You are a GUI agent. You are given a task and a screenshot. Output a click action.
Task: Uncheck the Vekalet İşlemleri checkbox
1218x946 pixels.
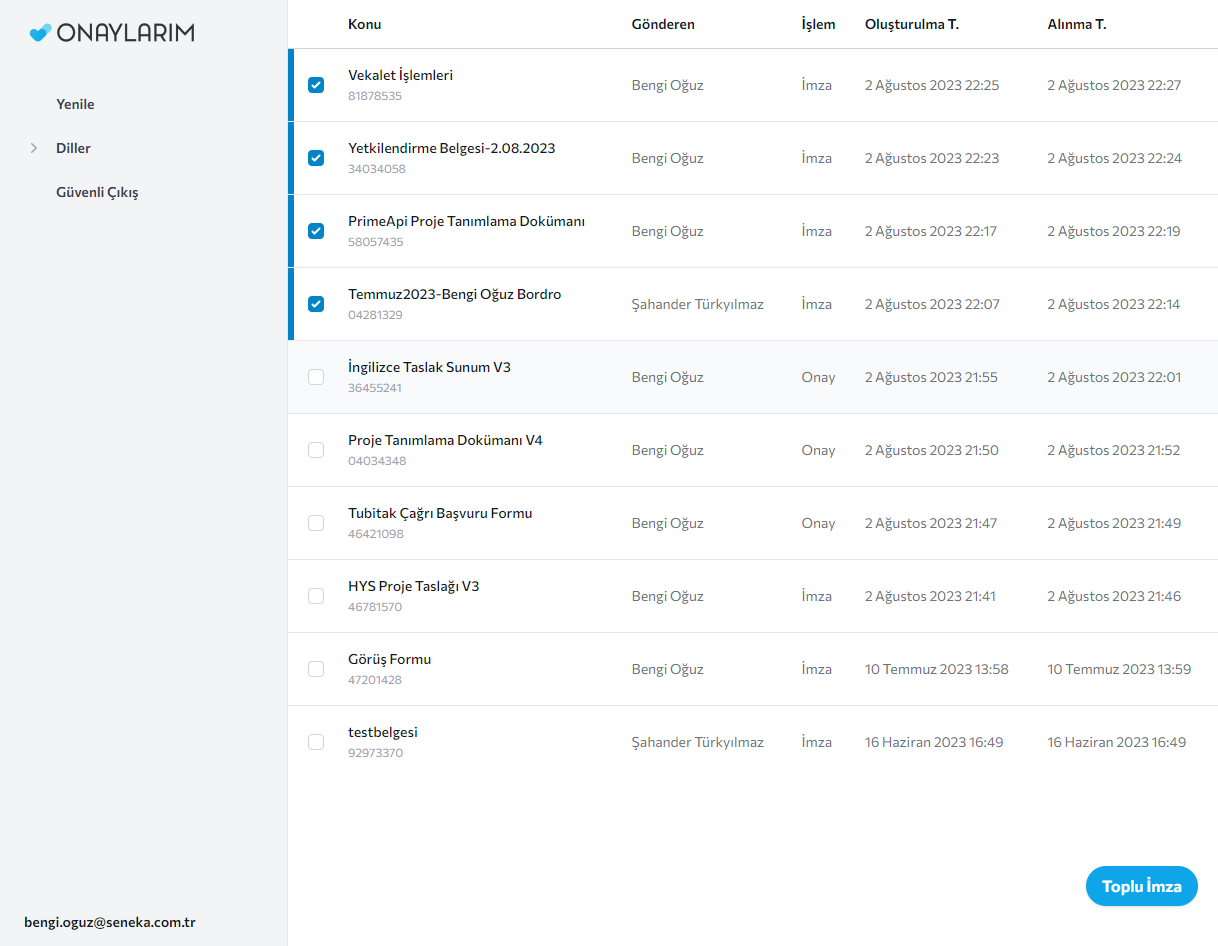pos(316,85)
